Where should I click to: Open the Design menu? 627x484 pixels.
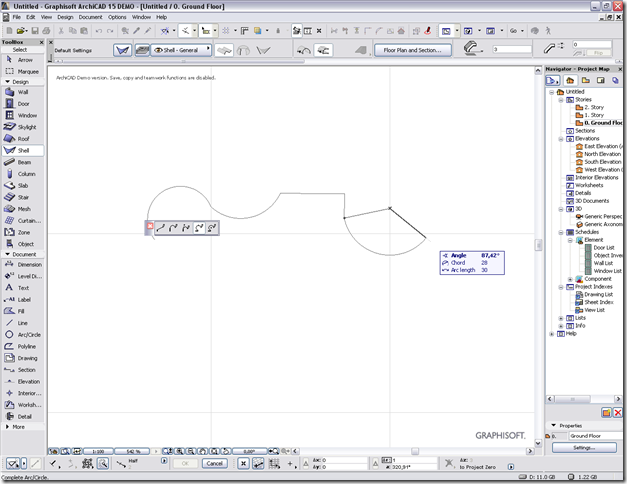click(x=65, y=17)
